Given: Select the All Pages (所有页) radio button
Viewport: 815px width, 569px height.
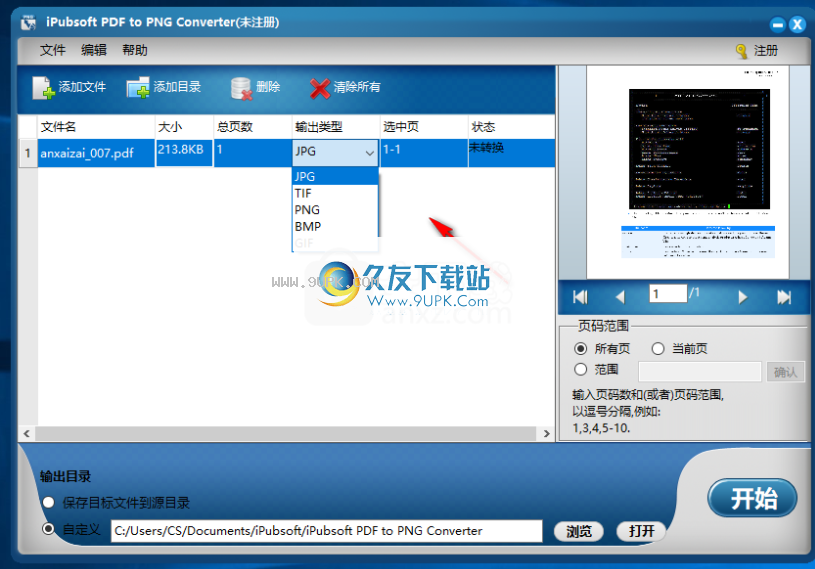Looking at the screenshot, I should point(581,348).
